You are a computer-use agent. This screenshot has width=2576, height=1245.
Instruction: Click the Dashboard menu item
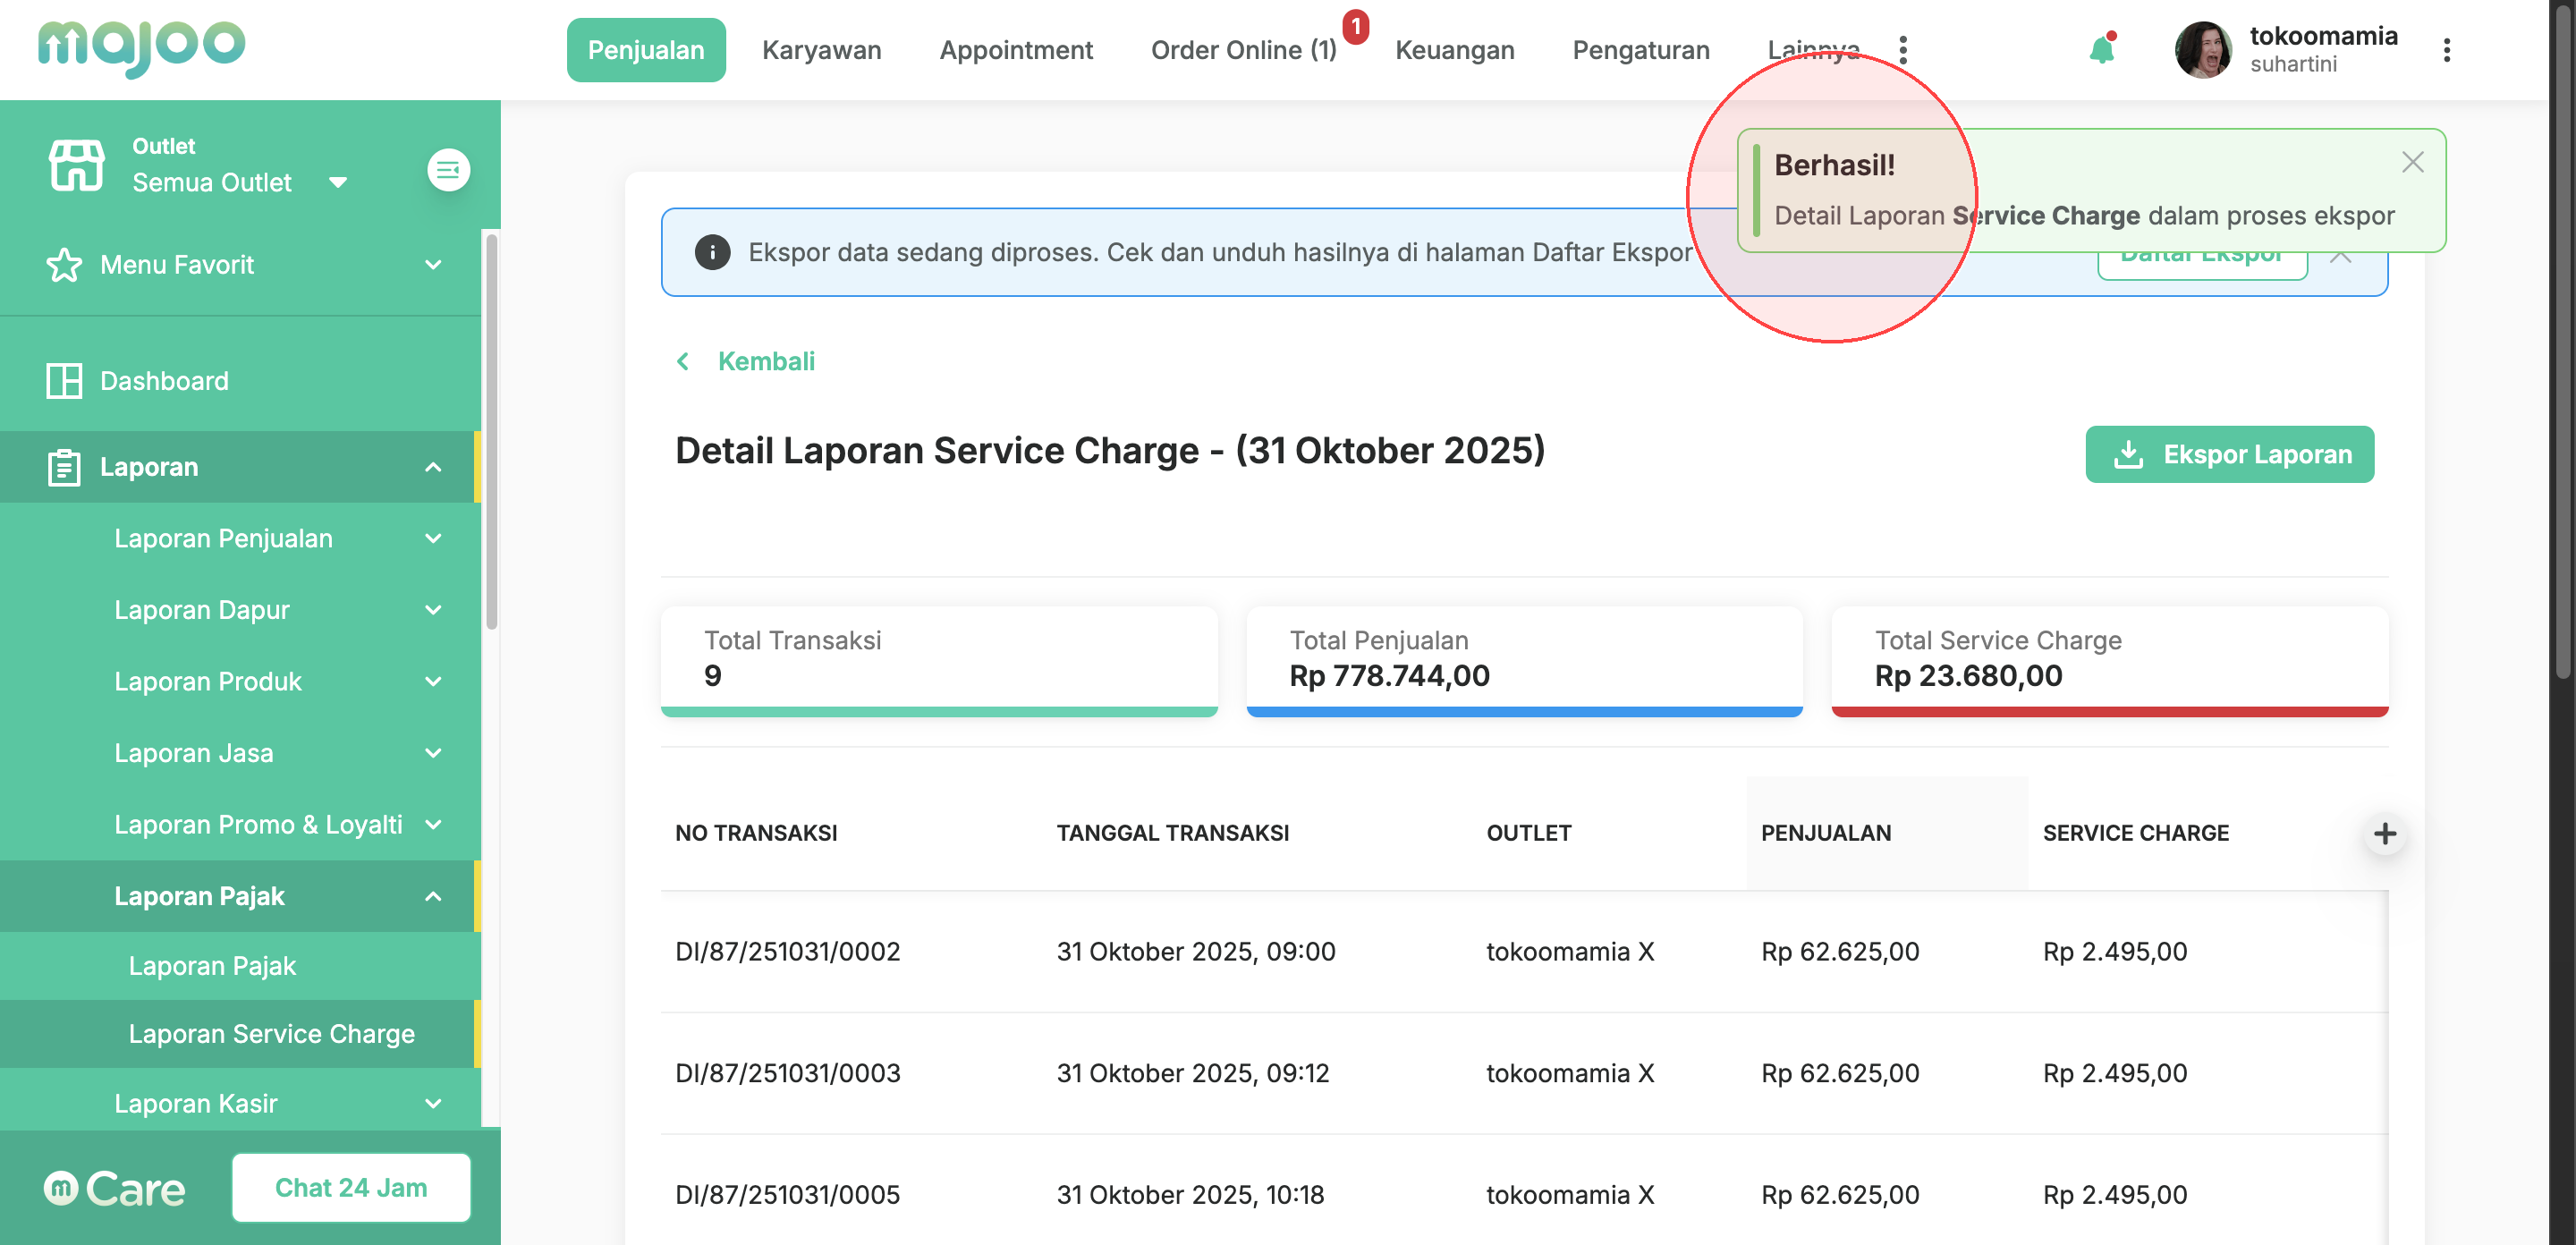[x=164, y=381]
